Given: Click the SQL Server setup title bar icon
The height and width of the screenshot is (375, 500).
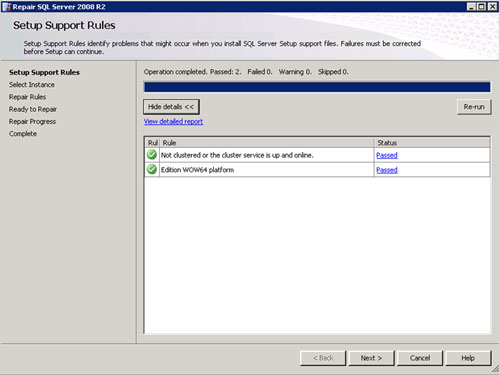Looking at the screenshot, I should click(x=6, y=7).
